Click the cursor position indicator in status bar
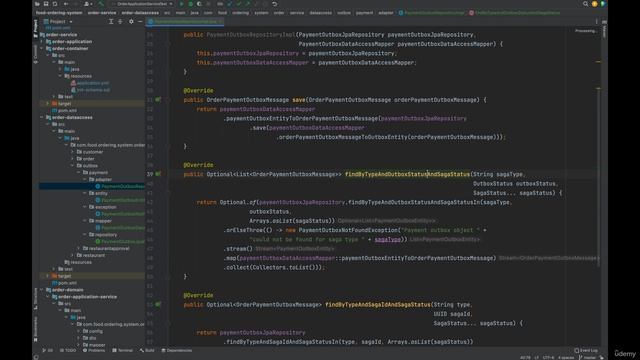The height and width of the screenshot is (360, 640). [525, 358]
